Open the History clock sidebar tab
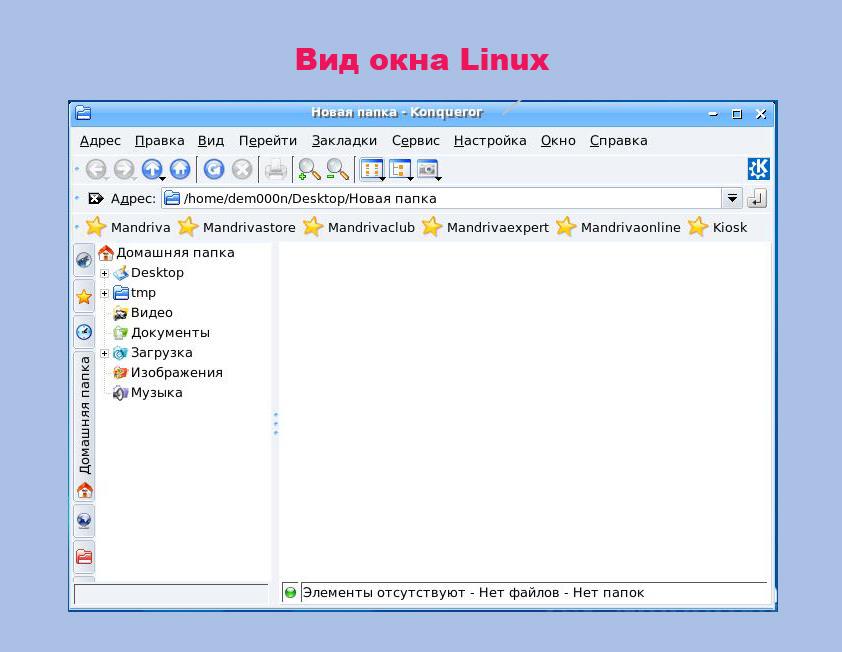Image resolution: width=842 pixels, height=652 pixels. [x=84, y=331]
